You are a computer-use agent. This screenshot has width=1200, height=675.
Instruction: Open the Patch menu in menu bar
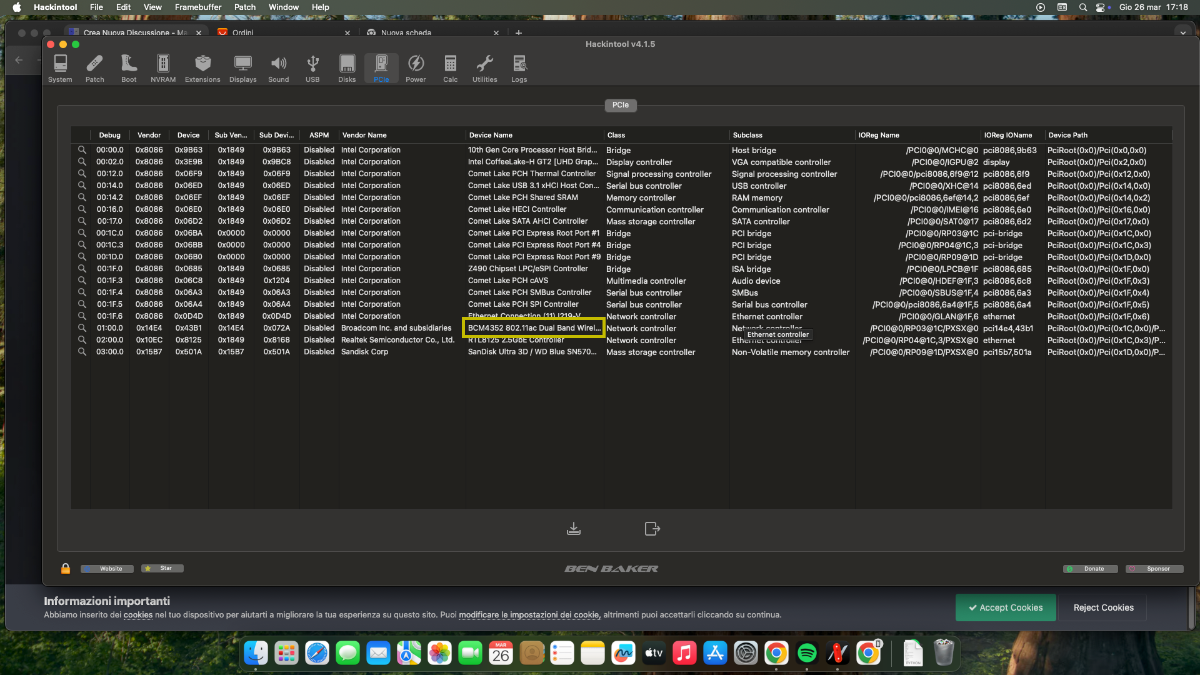245,7
